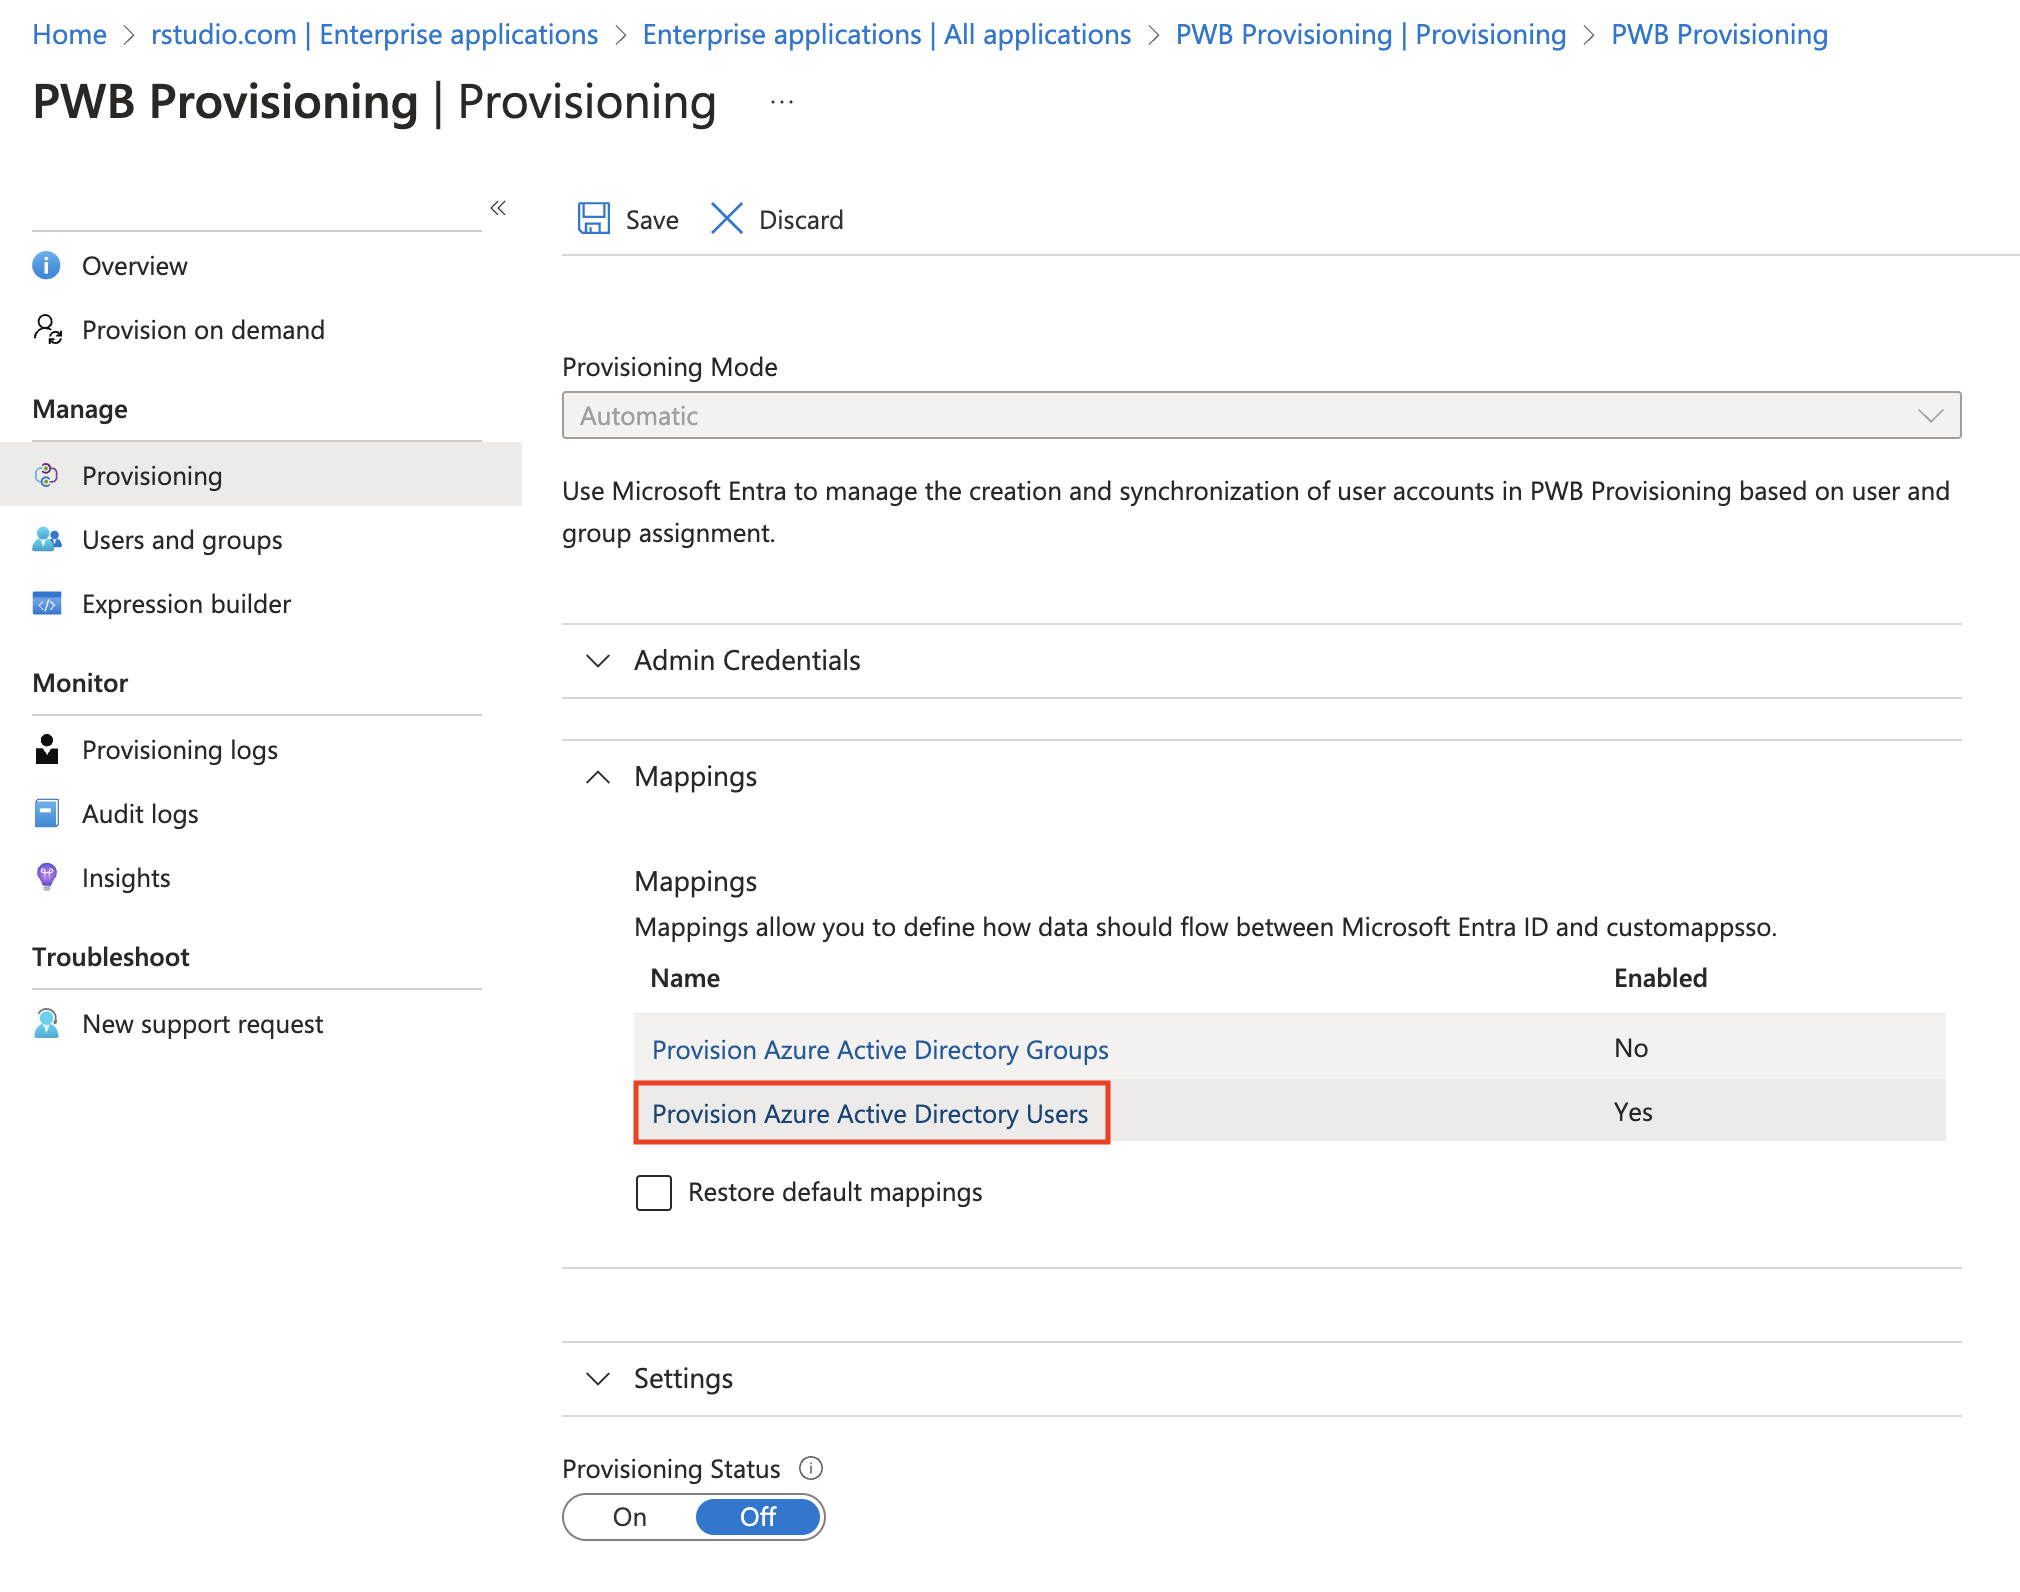Turn Provisioning Status On
The image size is (2020, 1592).
[630, 1517]
